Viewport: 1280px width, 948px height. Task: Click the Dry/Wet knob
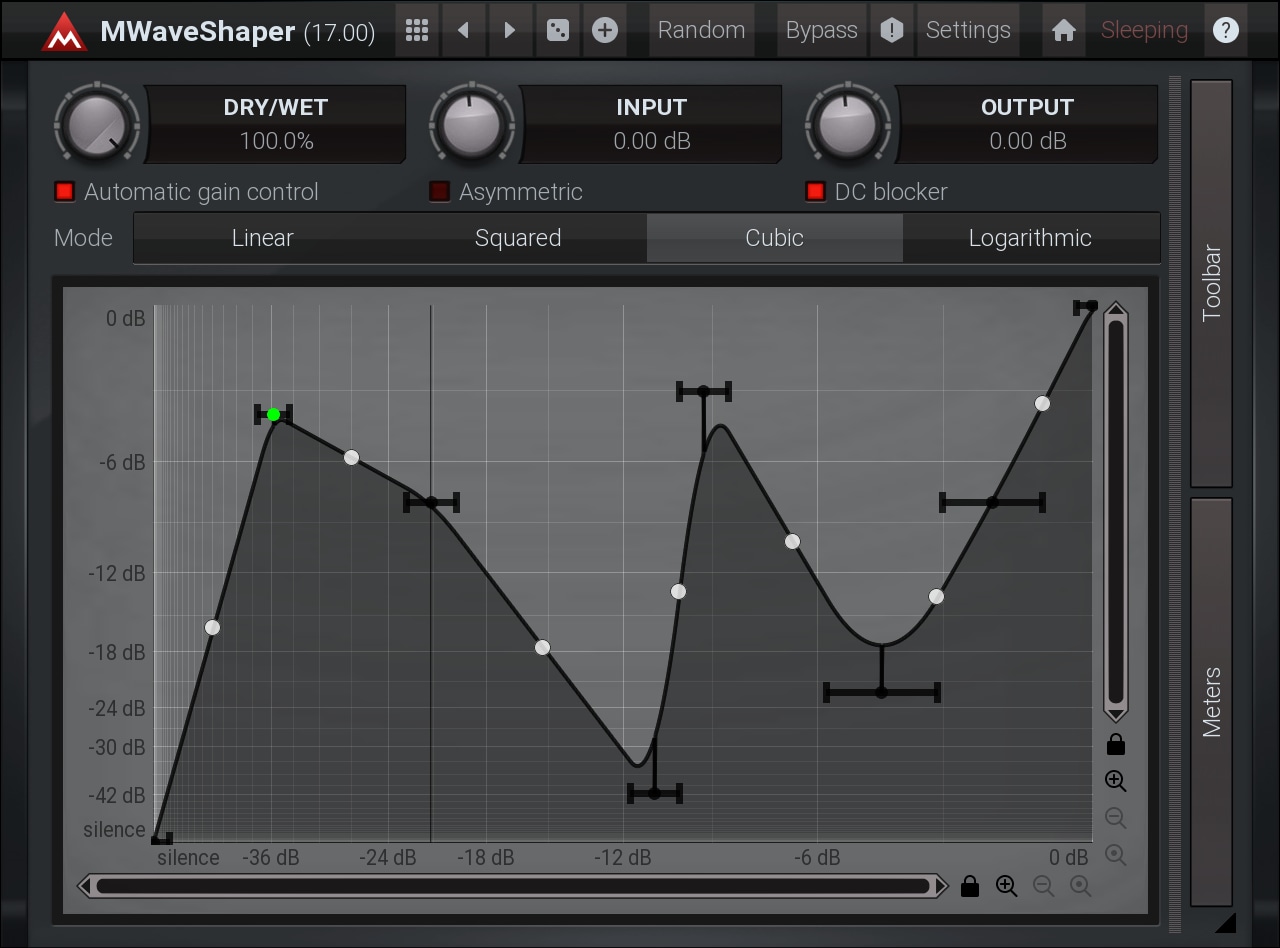(x=97, y=125)
